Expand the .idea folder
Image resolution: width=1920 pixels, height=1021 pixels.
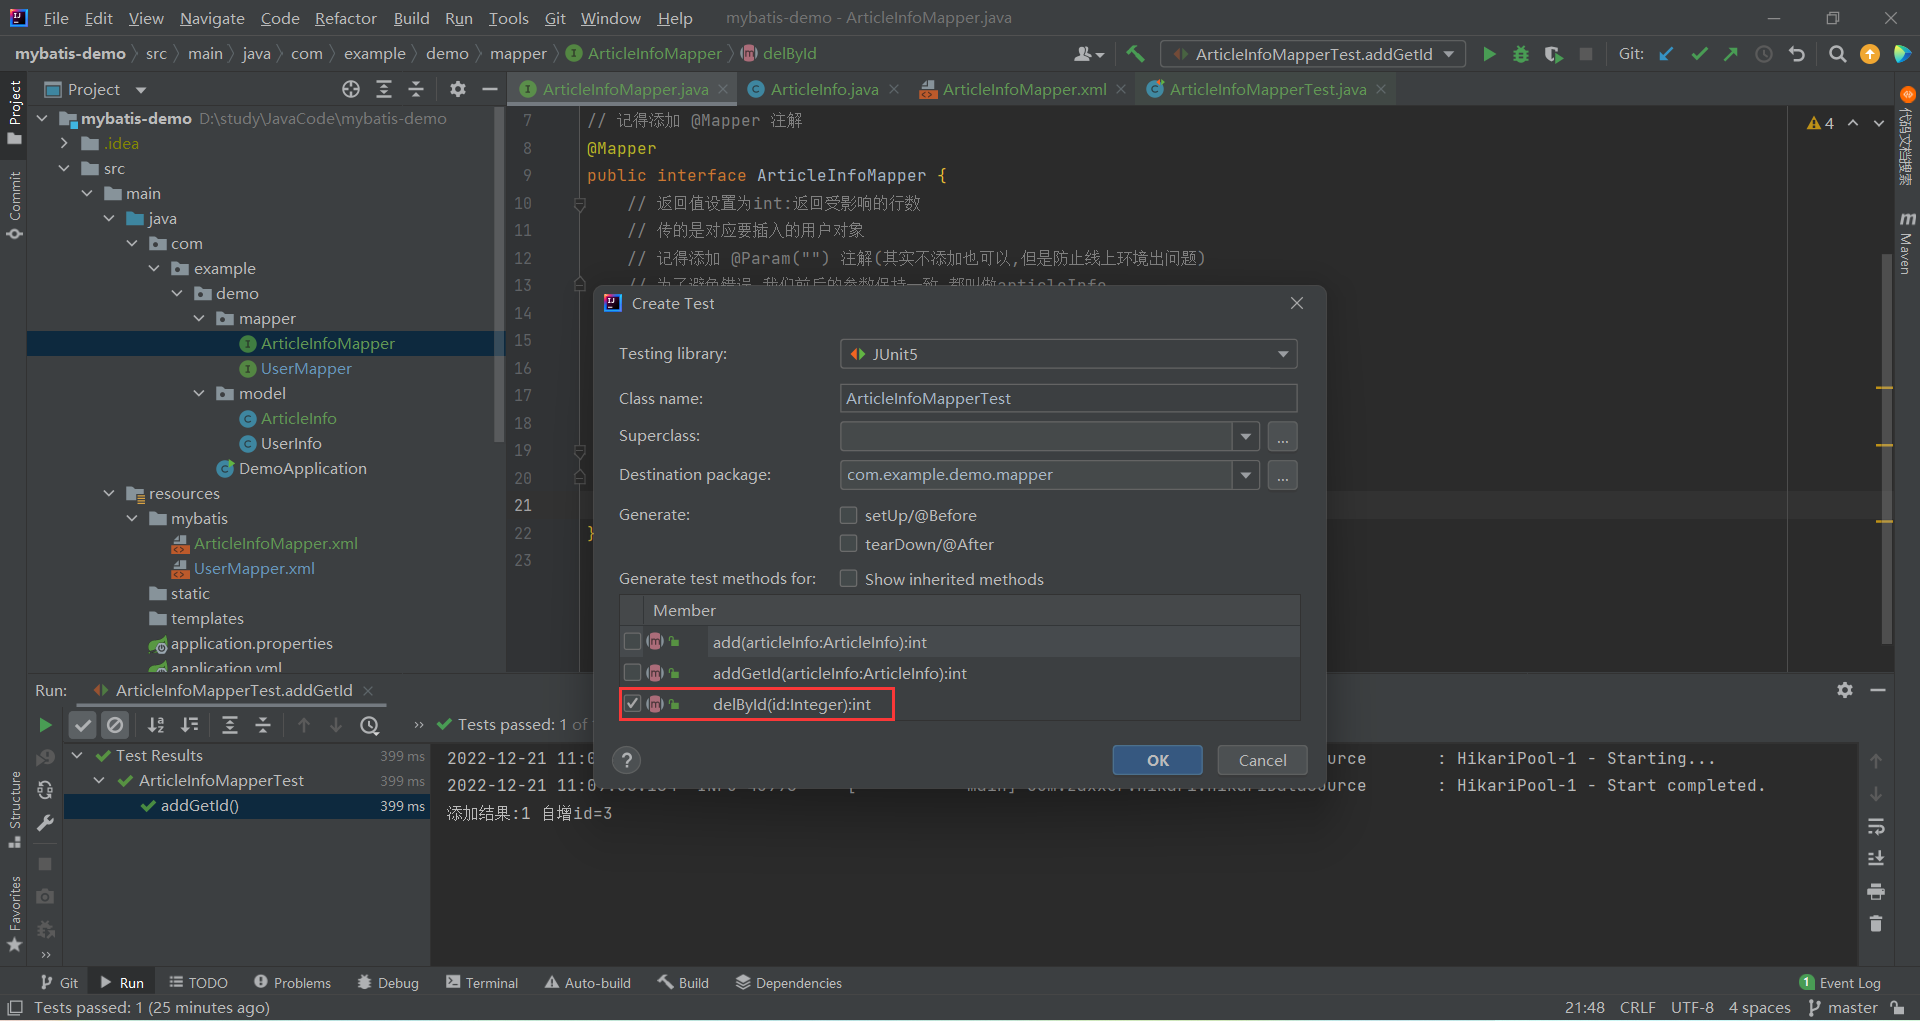coord(64,144)
